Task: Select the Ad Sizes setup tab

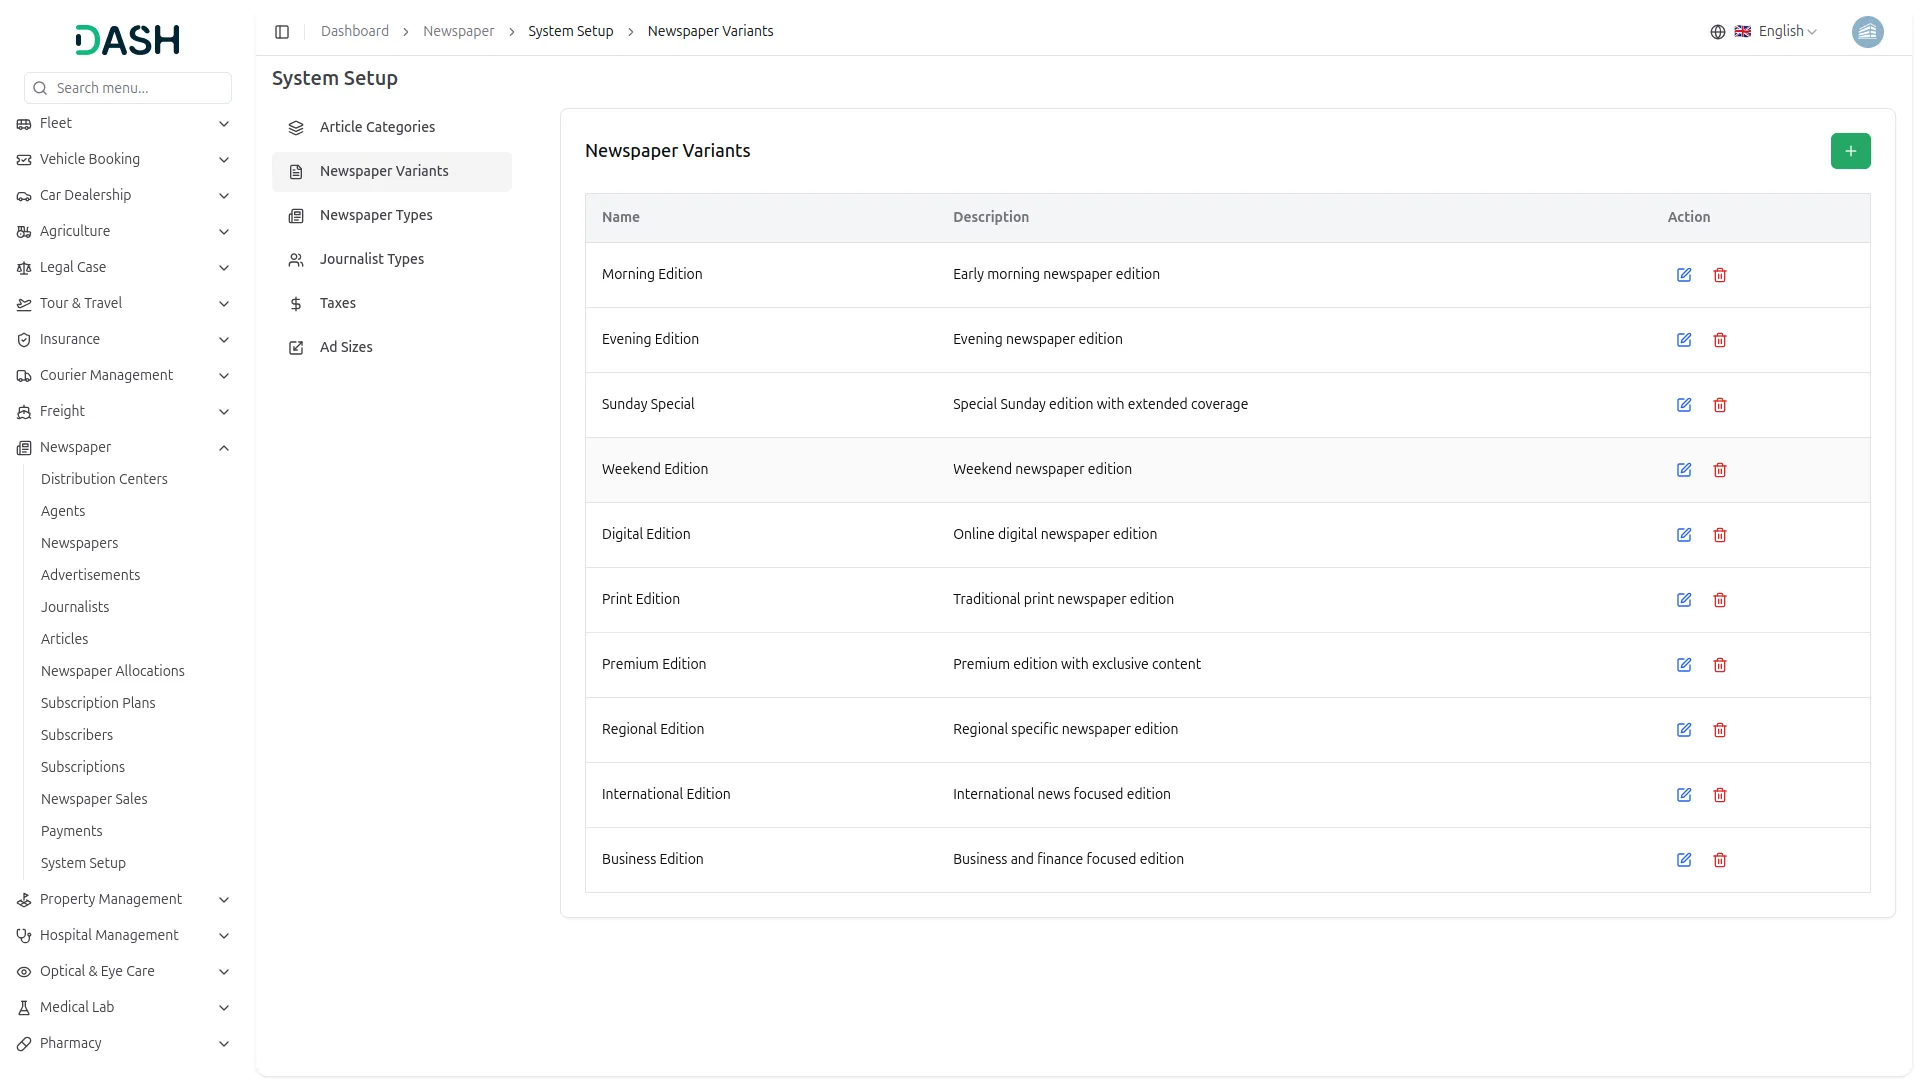Action: pyautogui.click(x=346, y=347)
